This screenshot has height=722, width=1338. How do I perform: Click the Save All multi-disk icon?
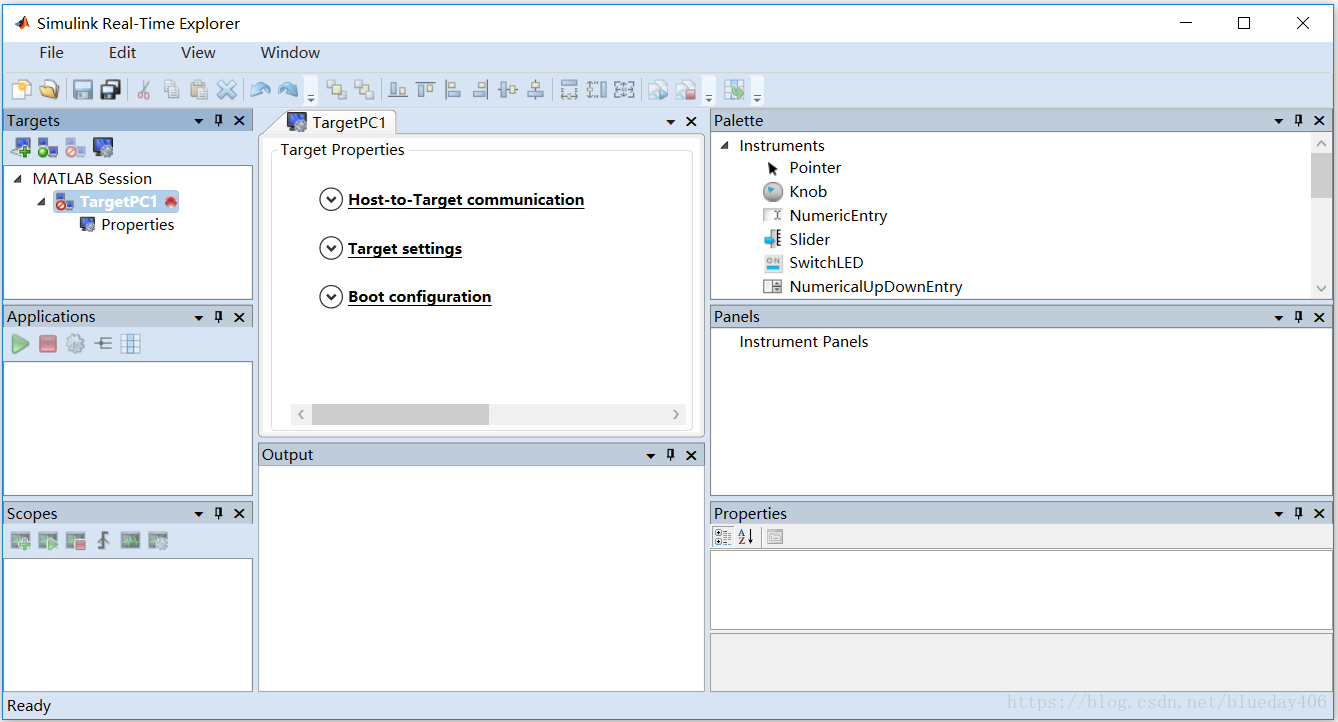110,90
